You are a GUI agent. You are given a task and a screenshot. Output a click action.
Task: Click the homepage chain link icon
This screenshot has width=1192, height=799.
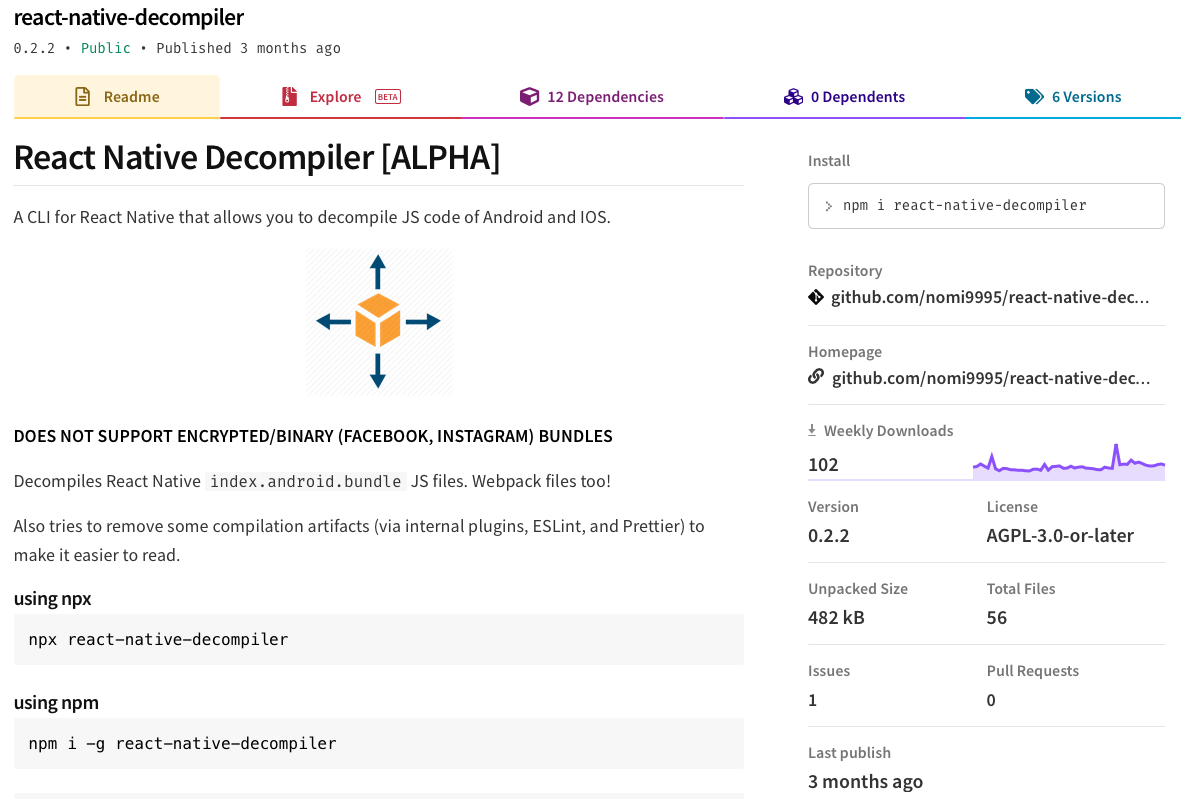[x=816, y=377]
